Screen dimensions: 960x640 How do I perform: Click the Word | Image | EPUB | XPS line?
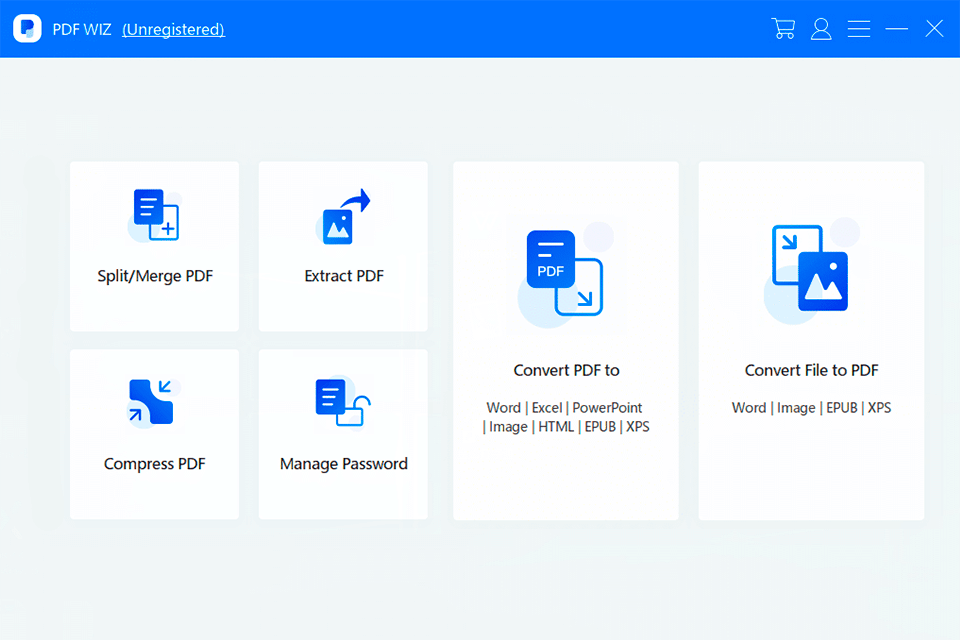click(811, 408)
